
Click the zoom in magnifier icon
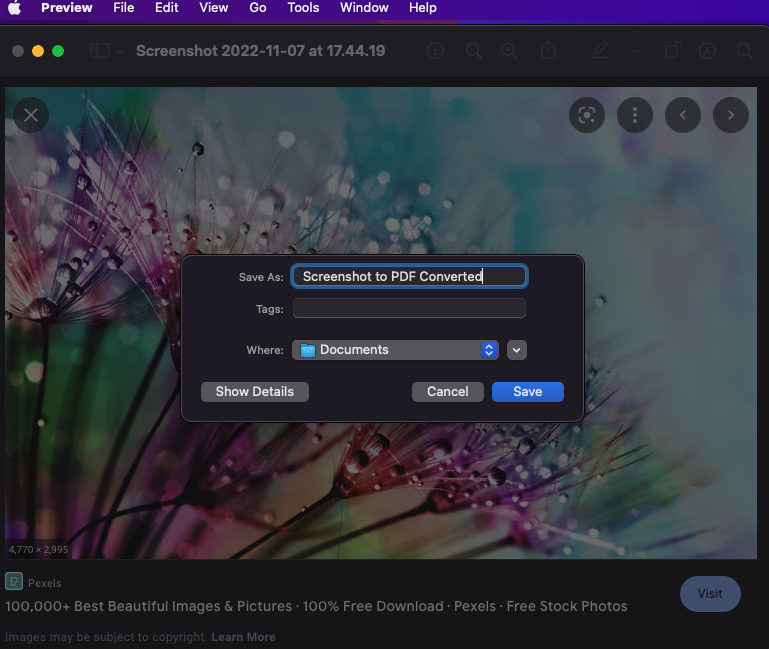tap(509, 51)
